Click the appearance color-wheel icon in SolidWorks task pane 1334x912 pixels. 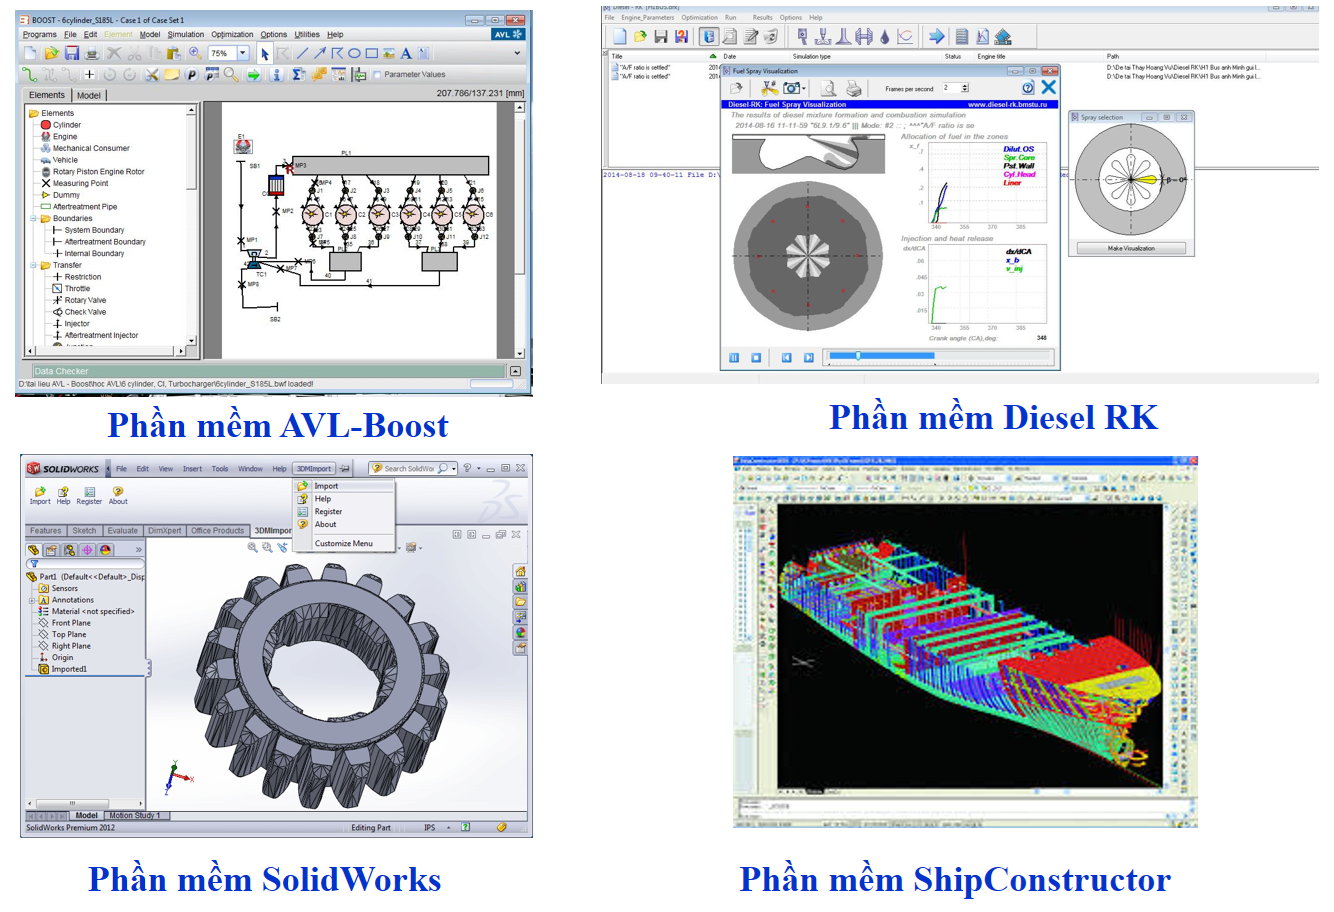520,632
